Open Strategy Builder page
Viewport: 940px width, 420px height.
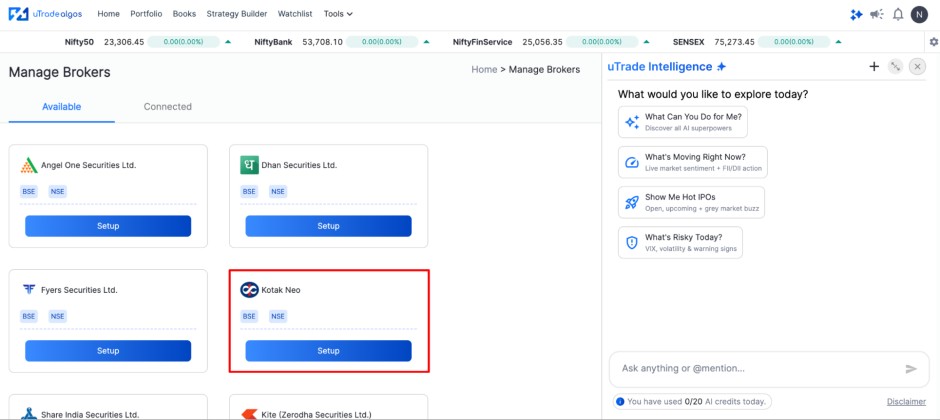pyautogui.click(x=237, y=14)
